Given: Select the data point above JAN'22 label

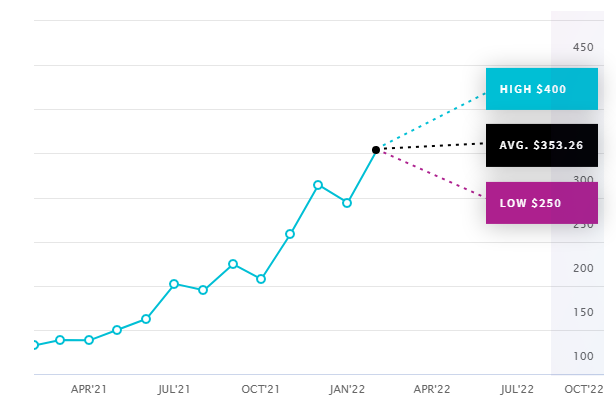Looking at the screenshot, I should coord(346,203).
